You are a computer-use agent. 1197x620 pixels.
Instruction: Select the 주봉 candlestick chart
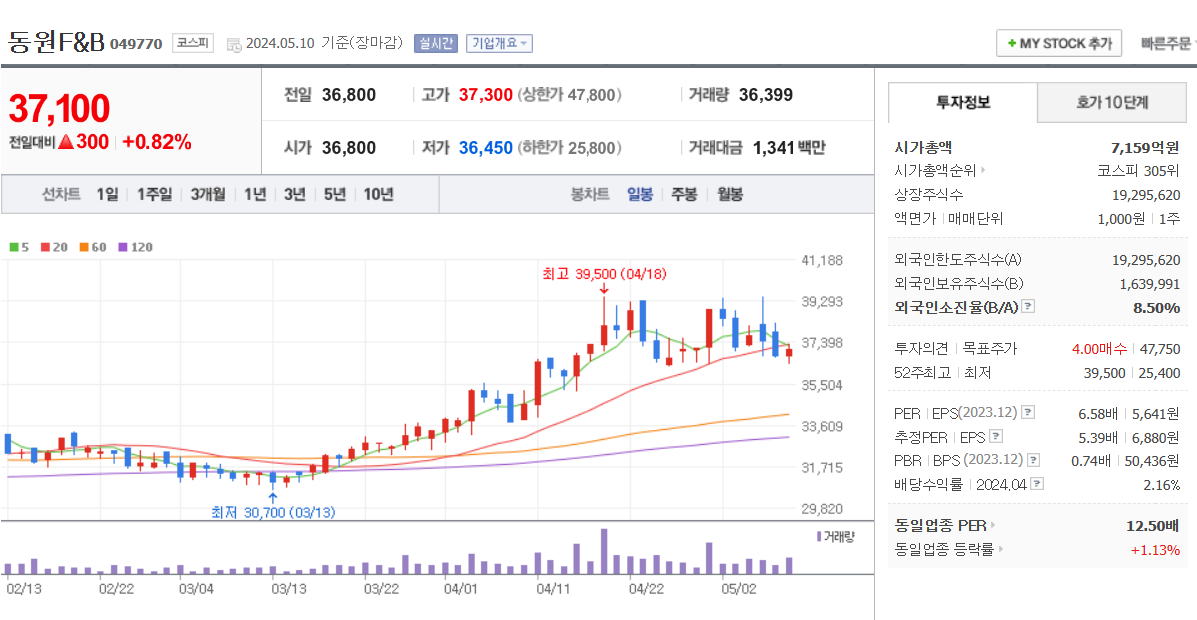coord(684,194)
